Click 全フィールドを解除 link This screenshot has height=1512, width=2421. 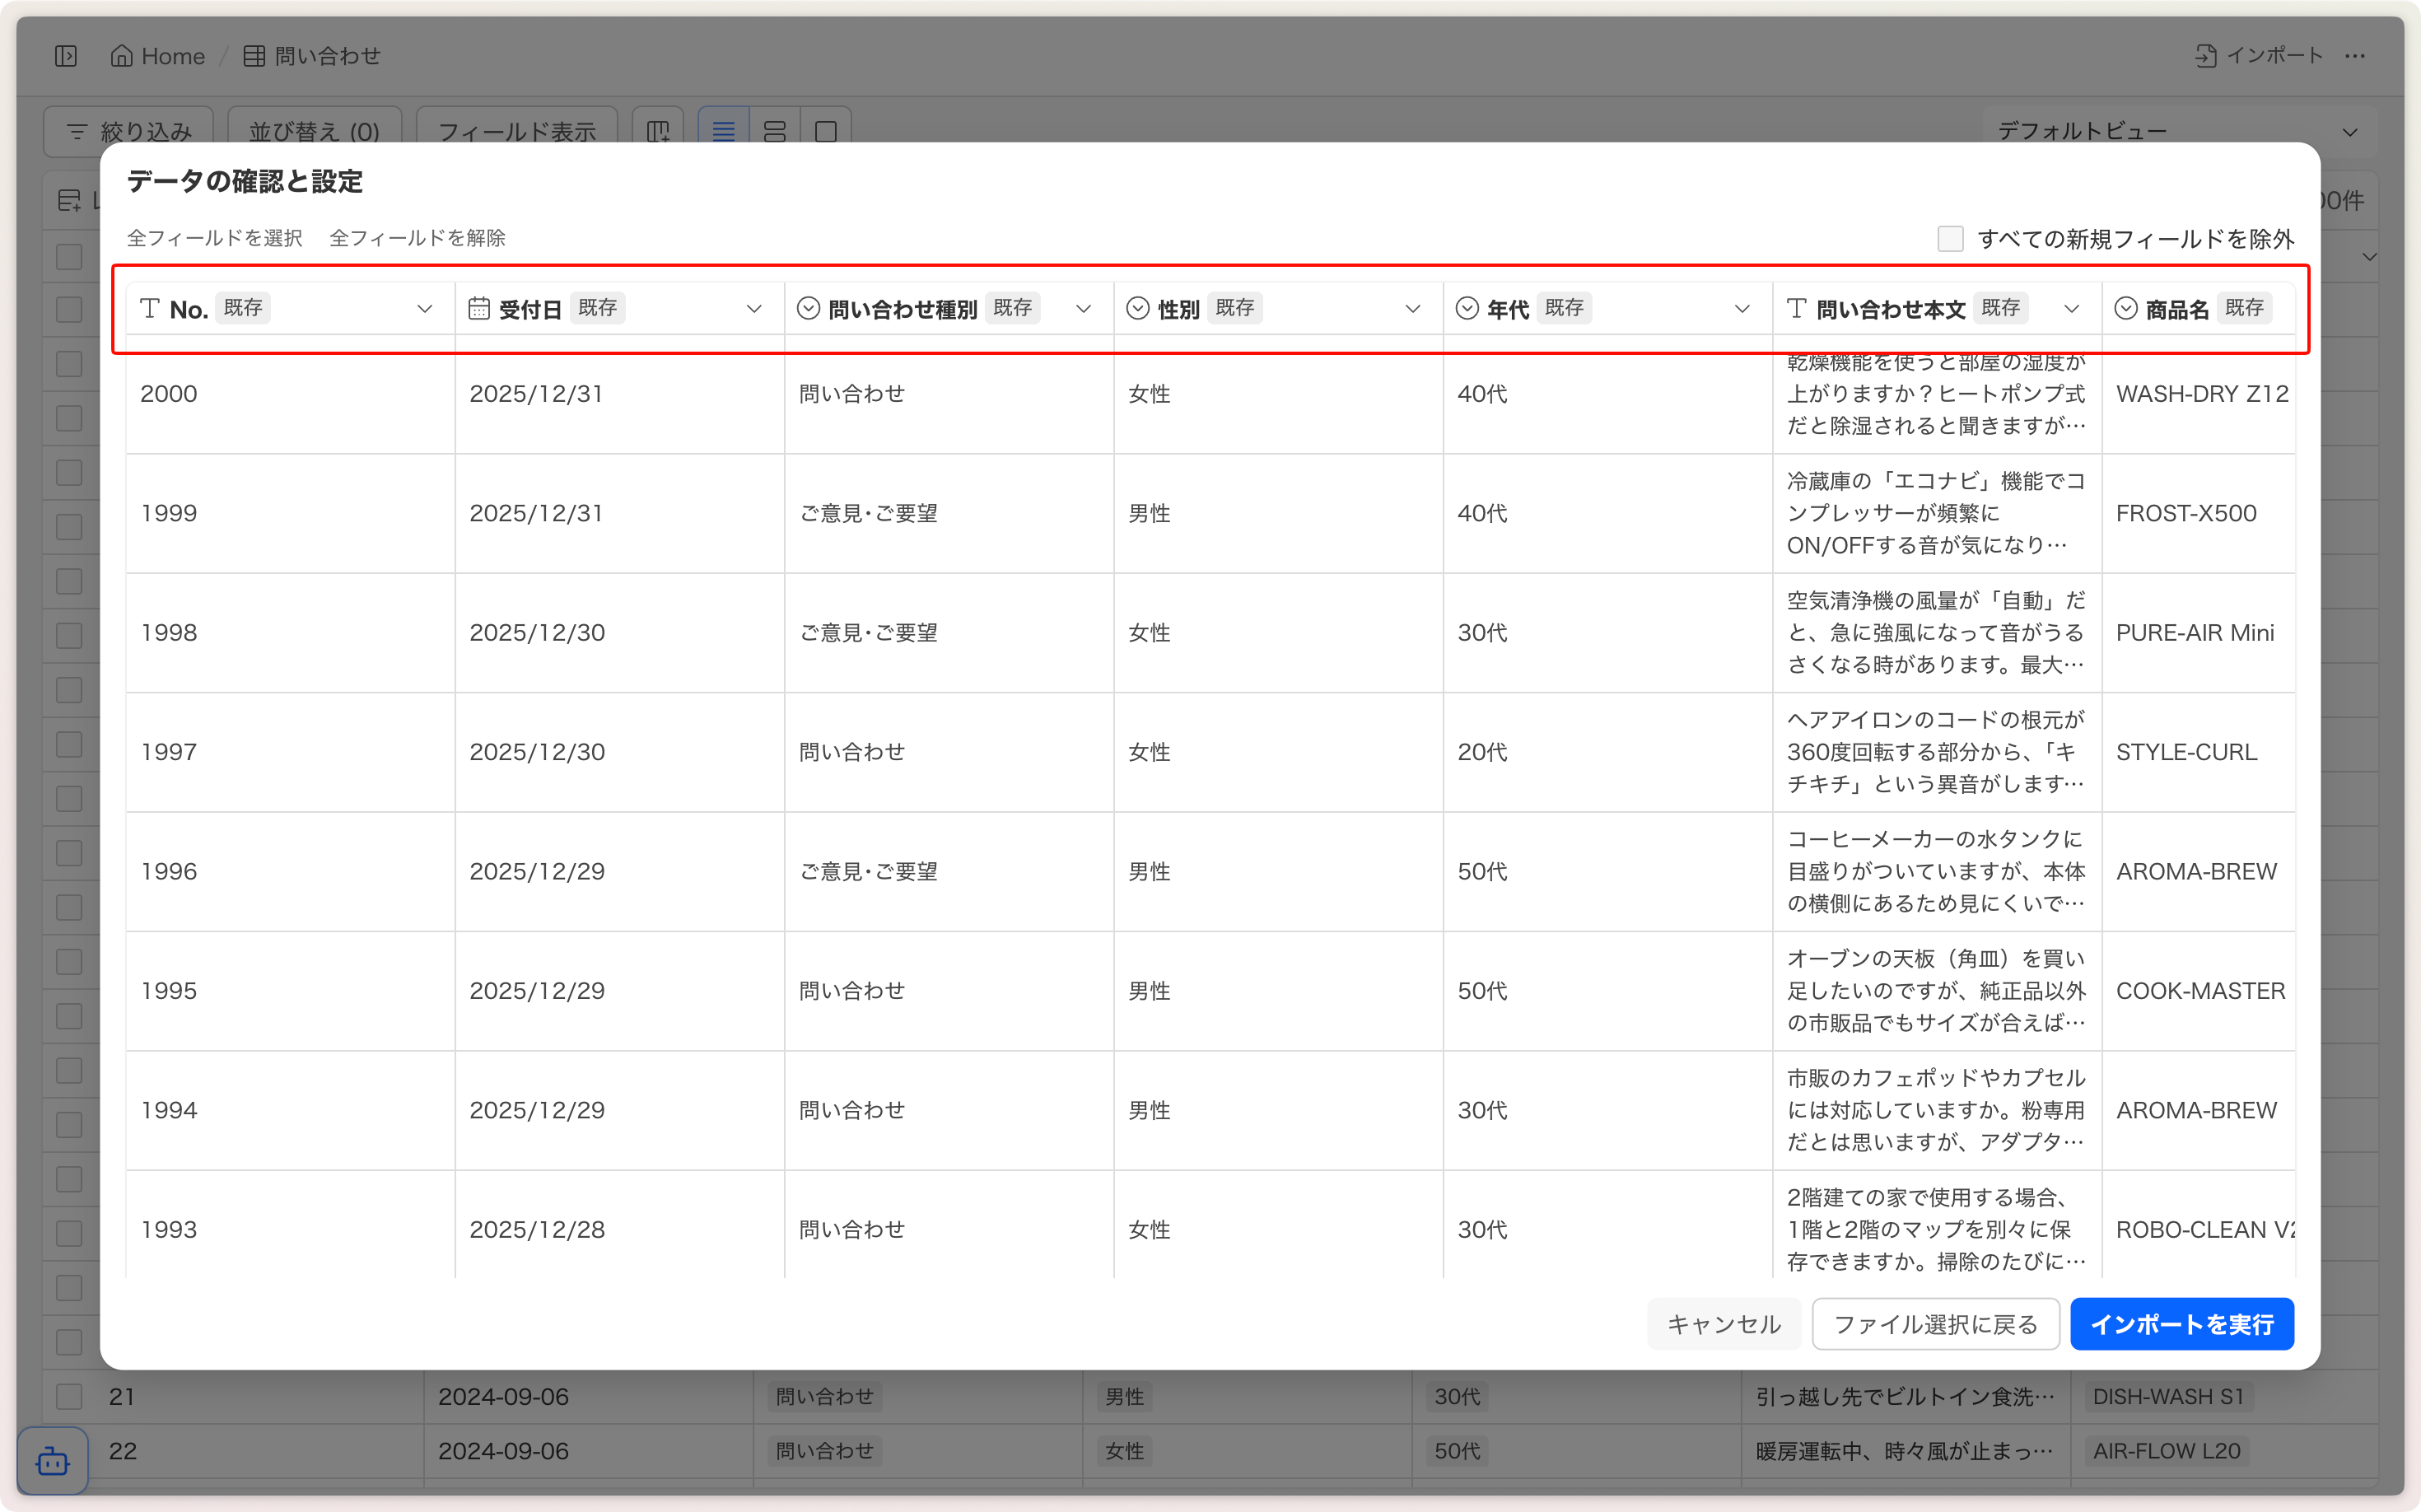pyautogui.click(x=417, y=238)
